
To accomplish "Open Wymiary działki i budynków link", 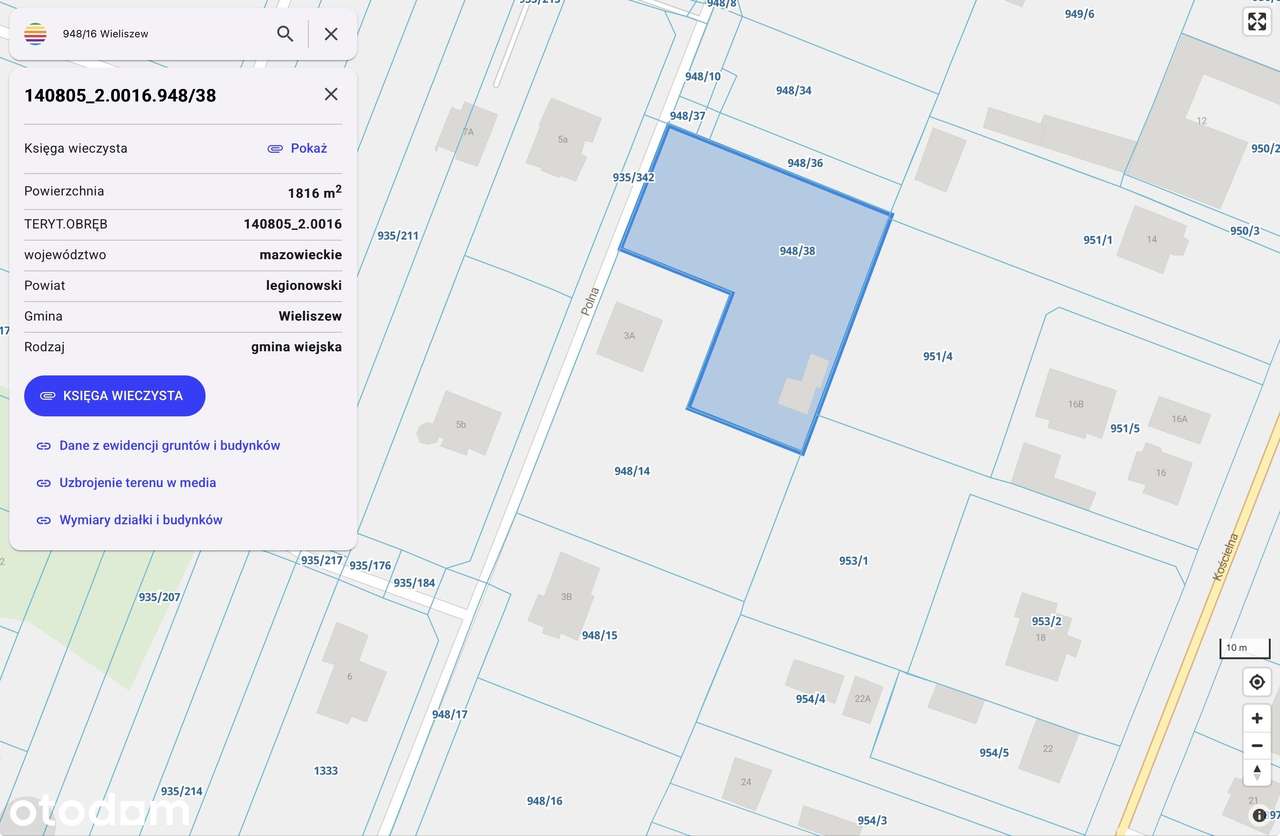I will pos(129,520).
